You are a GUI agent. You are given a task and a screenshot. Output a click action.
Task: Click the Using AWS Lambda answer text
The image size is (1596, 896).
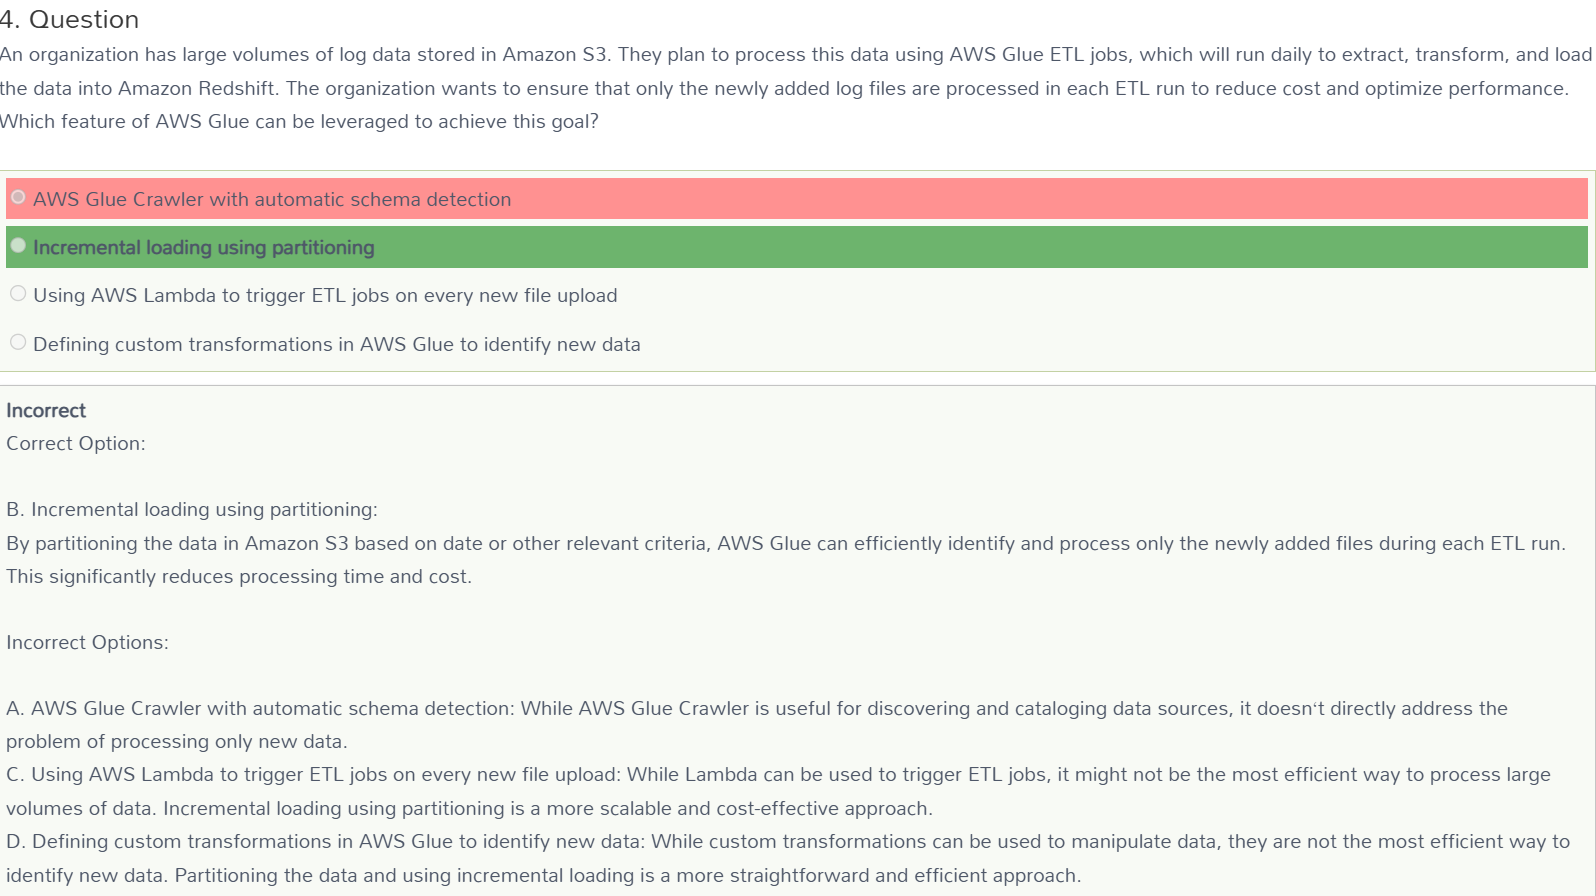[x=325, y=296]
